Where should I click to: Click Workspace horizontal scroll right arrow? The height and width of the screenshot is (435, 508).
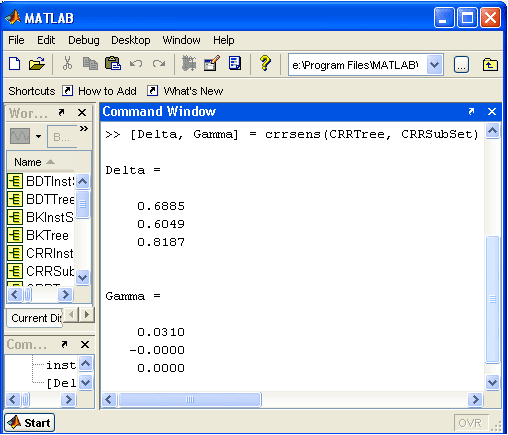tap(65, 295)
